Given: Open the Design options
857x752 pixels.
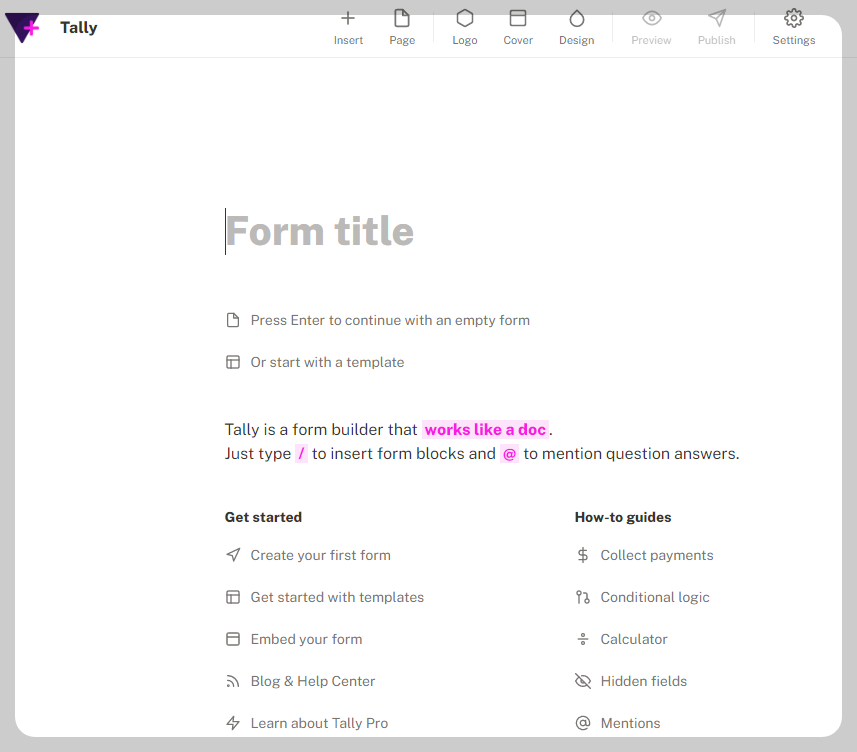Looking at the screenshot, I should pos(577,27).
